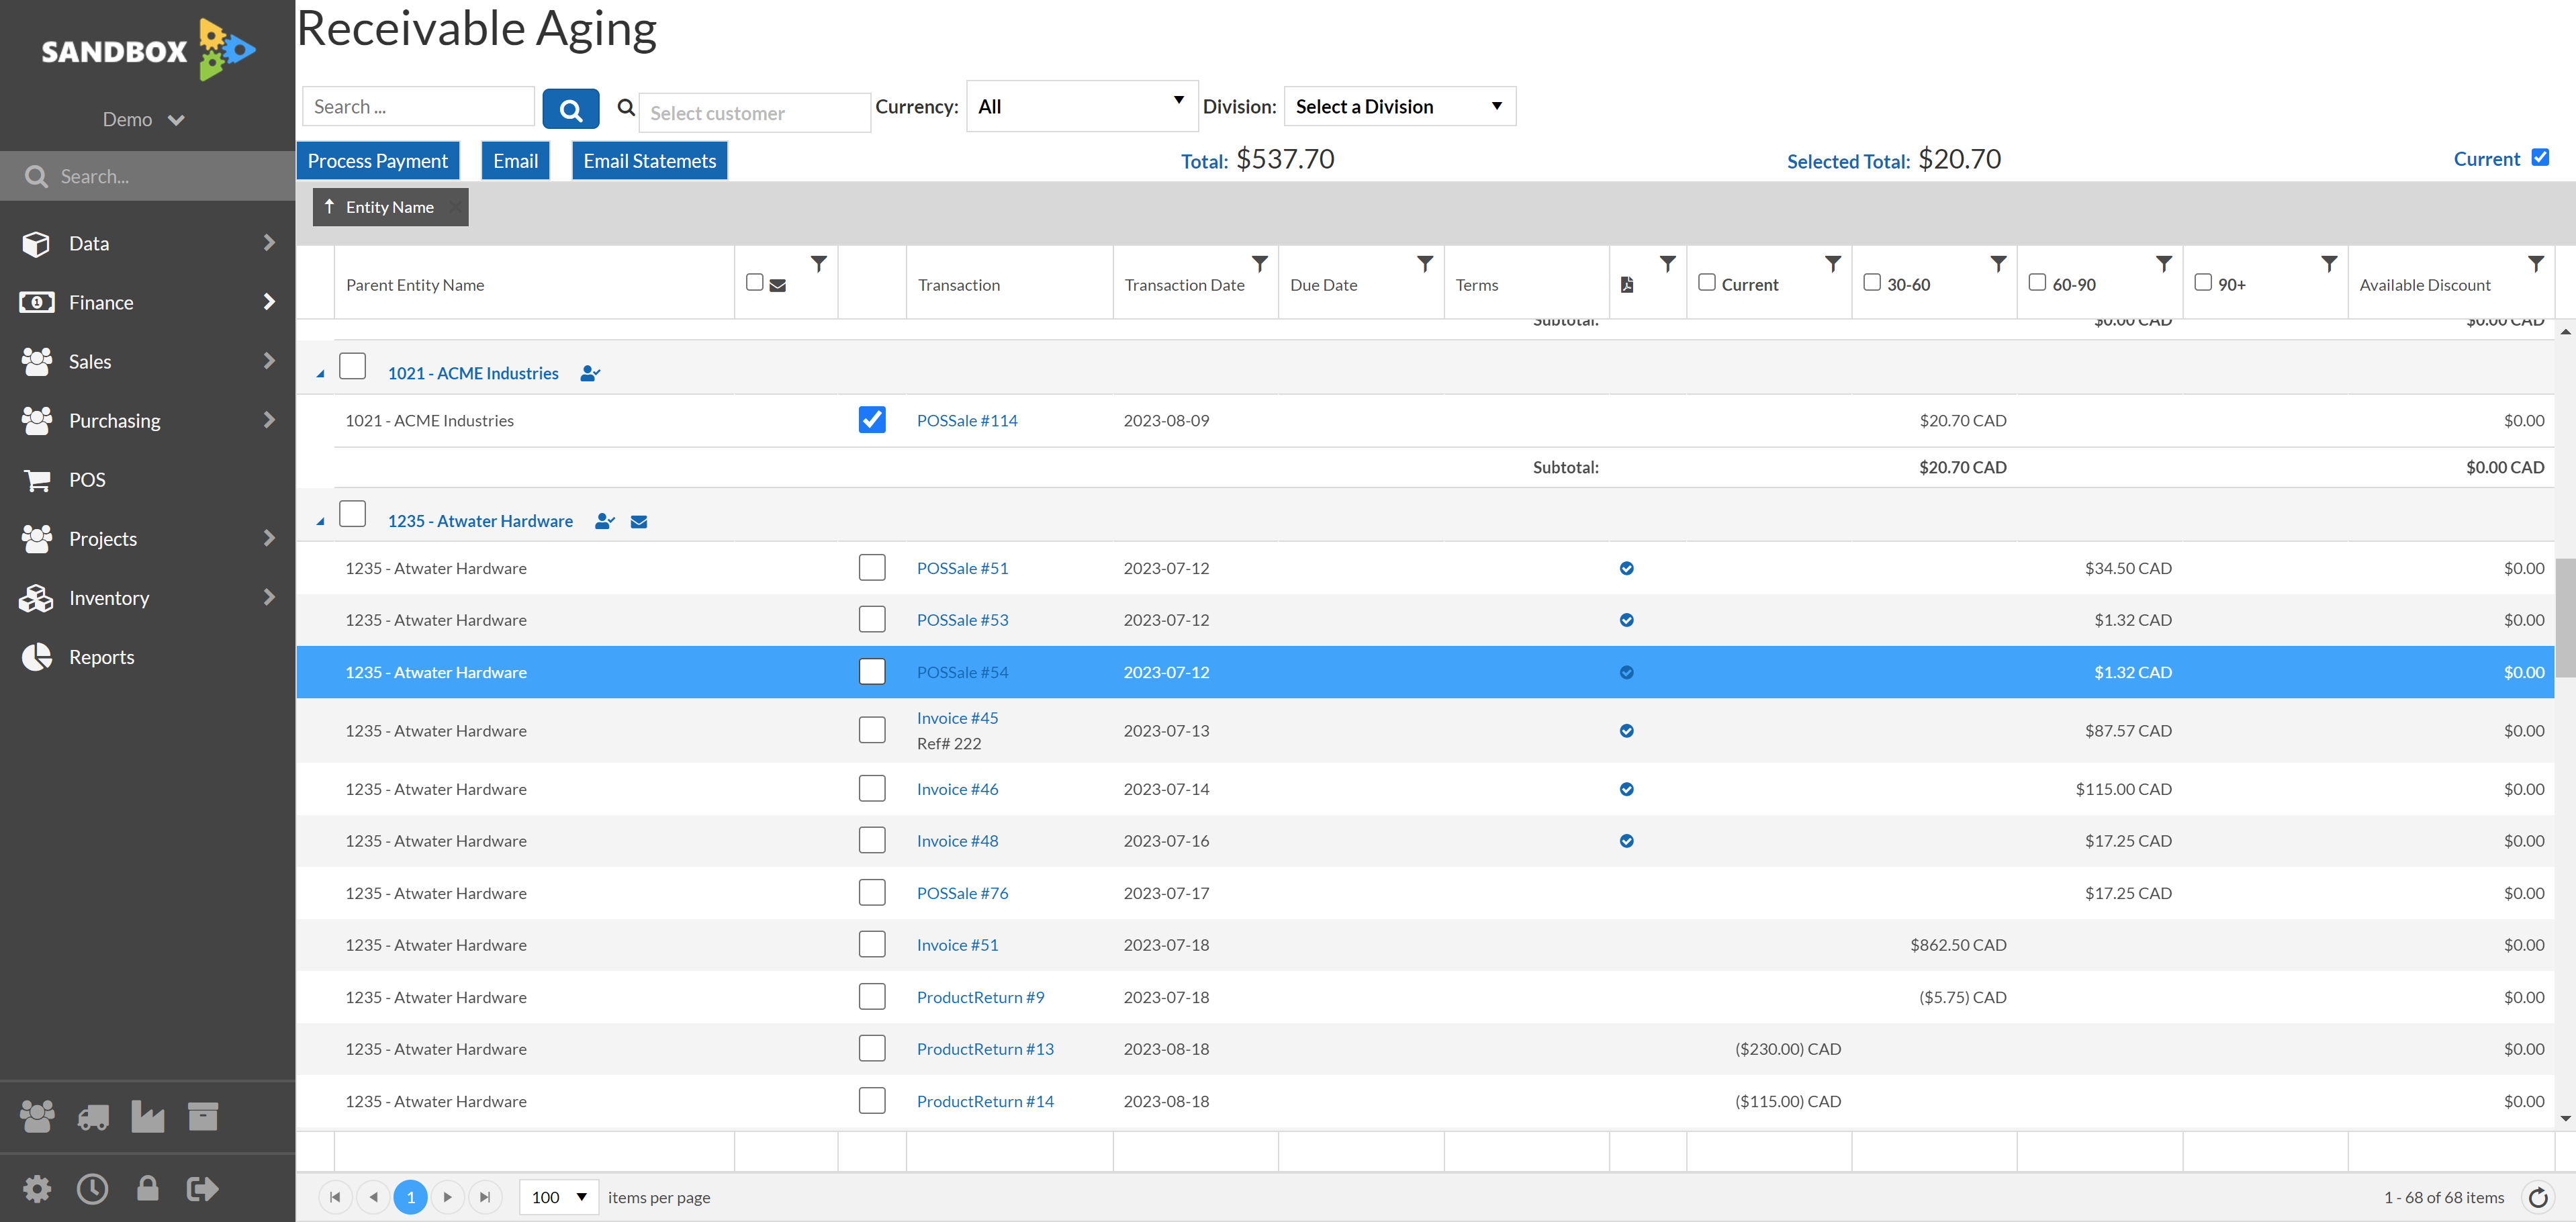This screenshot has width=2576, height=1222.
Task: Click ACME Industries contact user icon
Action: 590,374
